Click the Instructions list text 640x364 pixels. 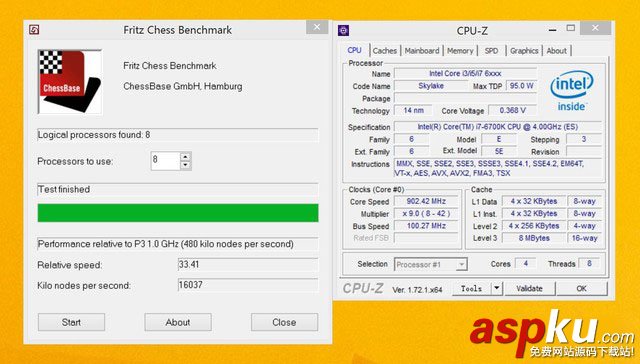pos(498,168)
